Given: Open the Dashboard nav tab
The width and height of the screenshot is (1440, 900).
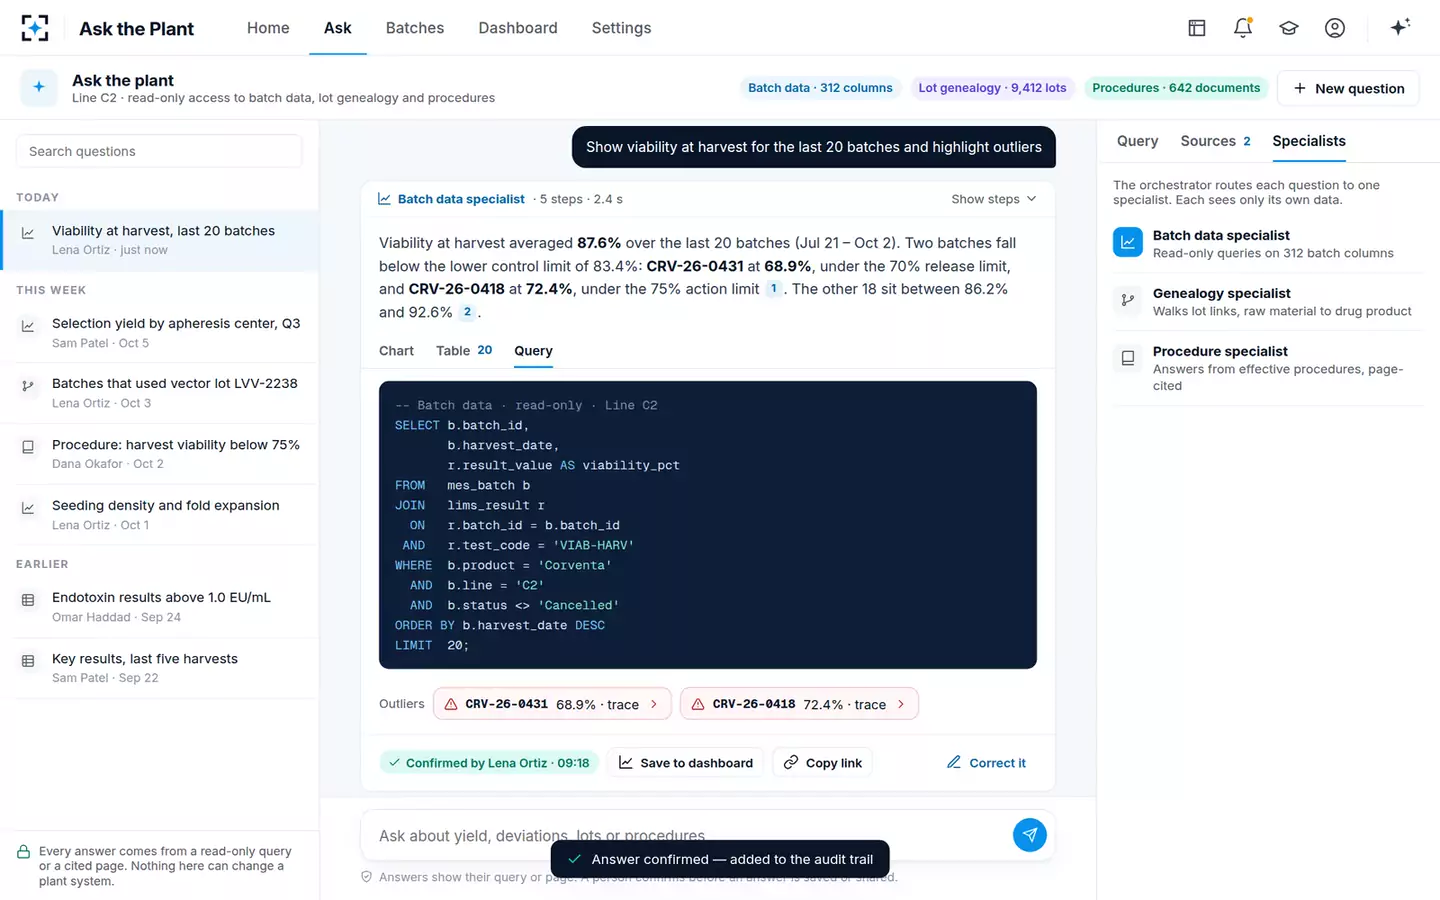Looking at the screenshot, I should [x=518, y=28].
